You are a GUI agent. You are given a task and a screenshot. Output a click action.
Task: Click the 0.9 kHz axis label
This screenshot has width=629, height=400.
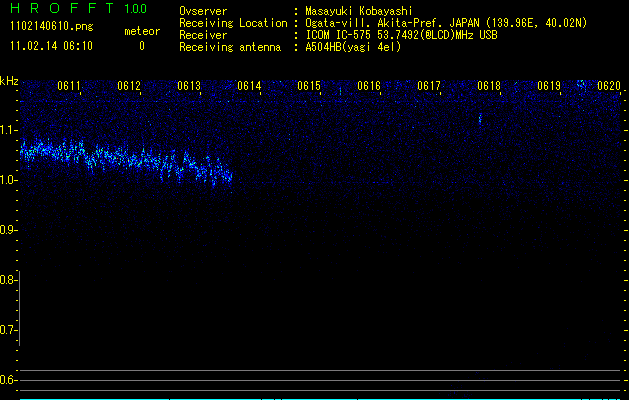[x=8, y=230]
